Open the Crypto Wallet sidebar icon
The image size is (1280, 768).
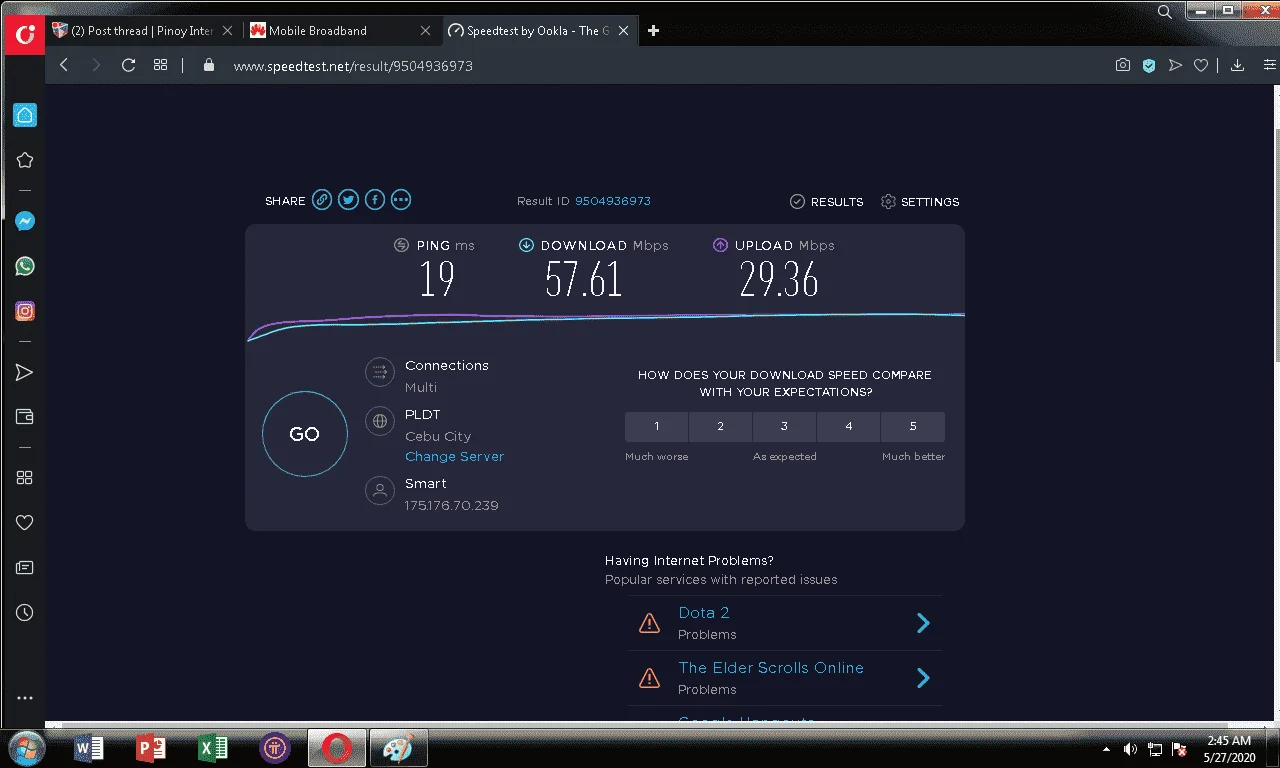tap(25, 417)
